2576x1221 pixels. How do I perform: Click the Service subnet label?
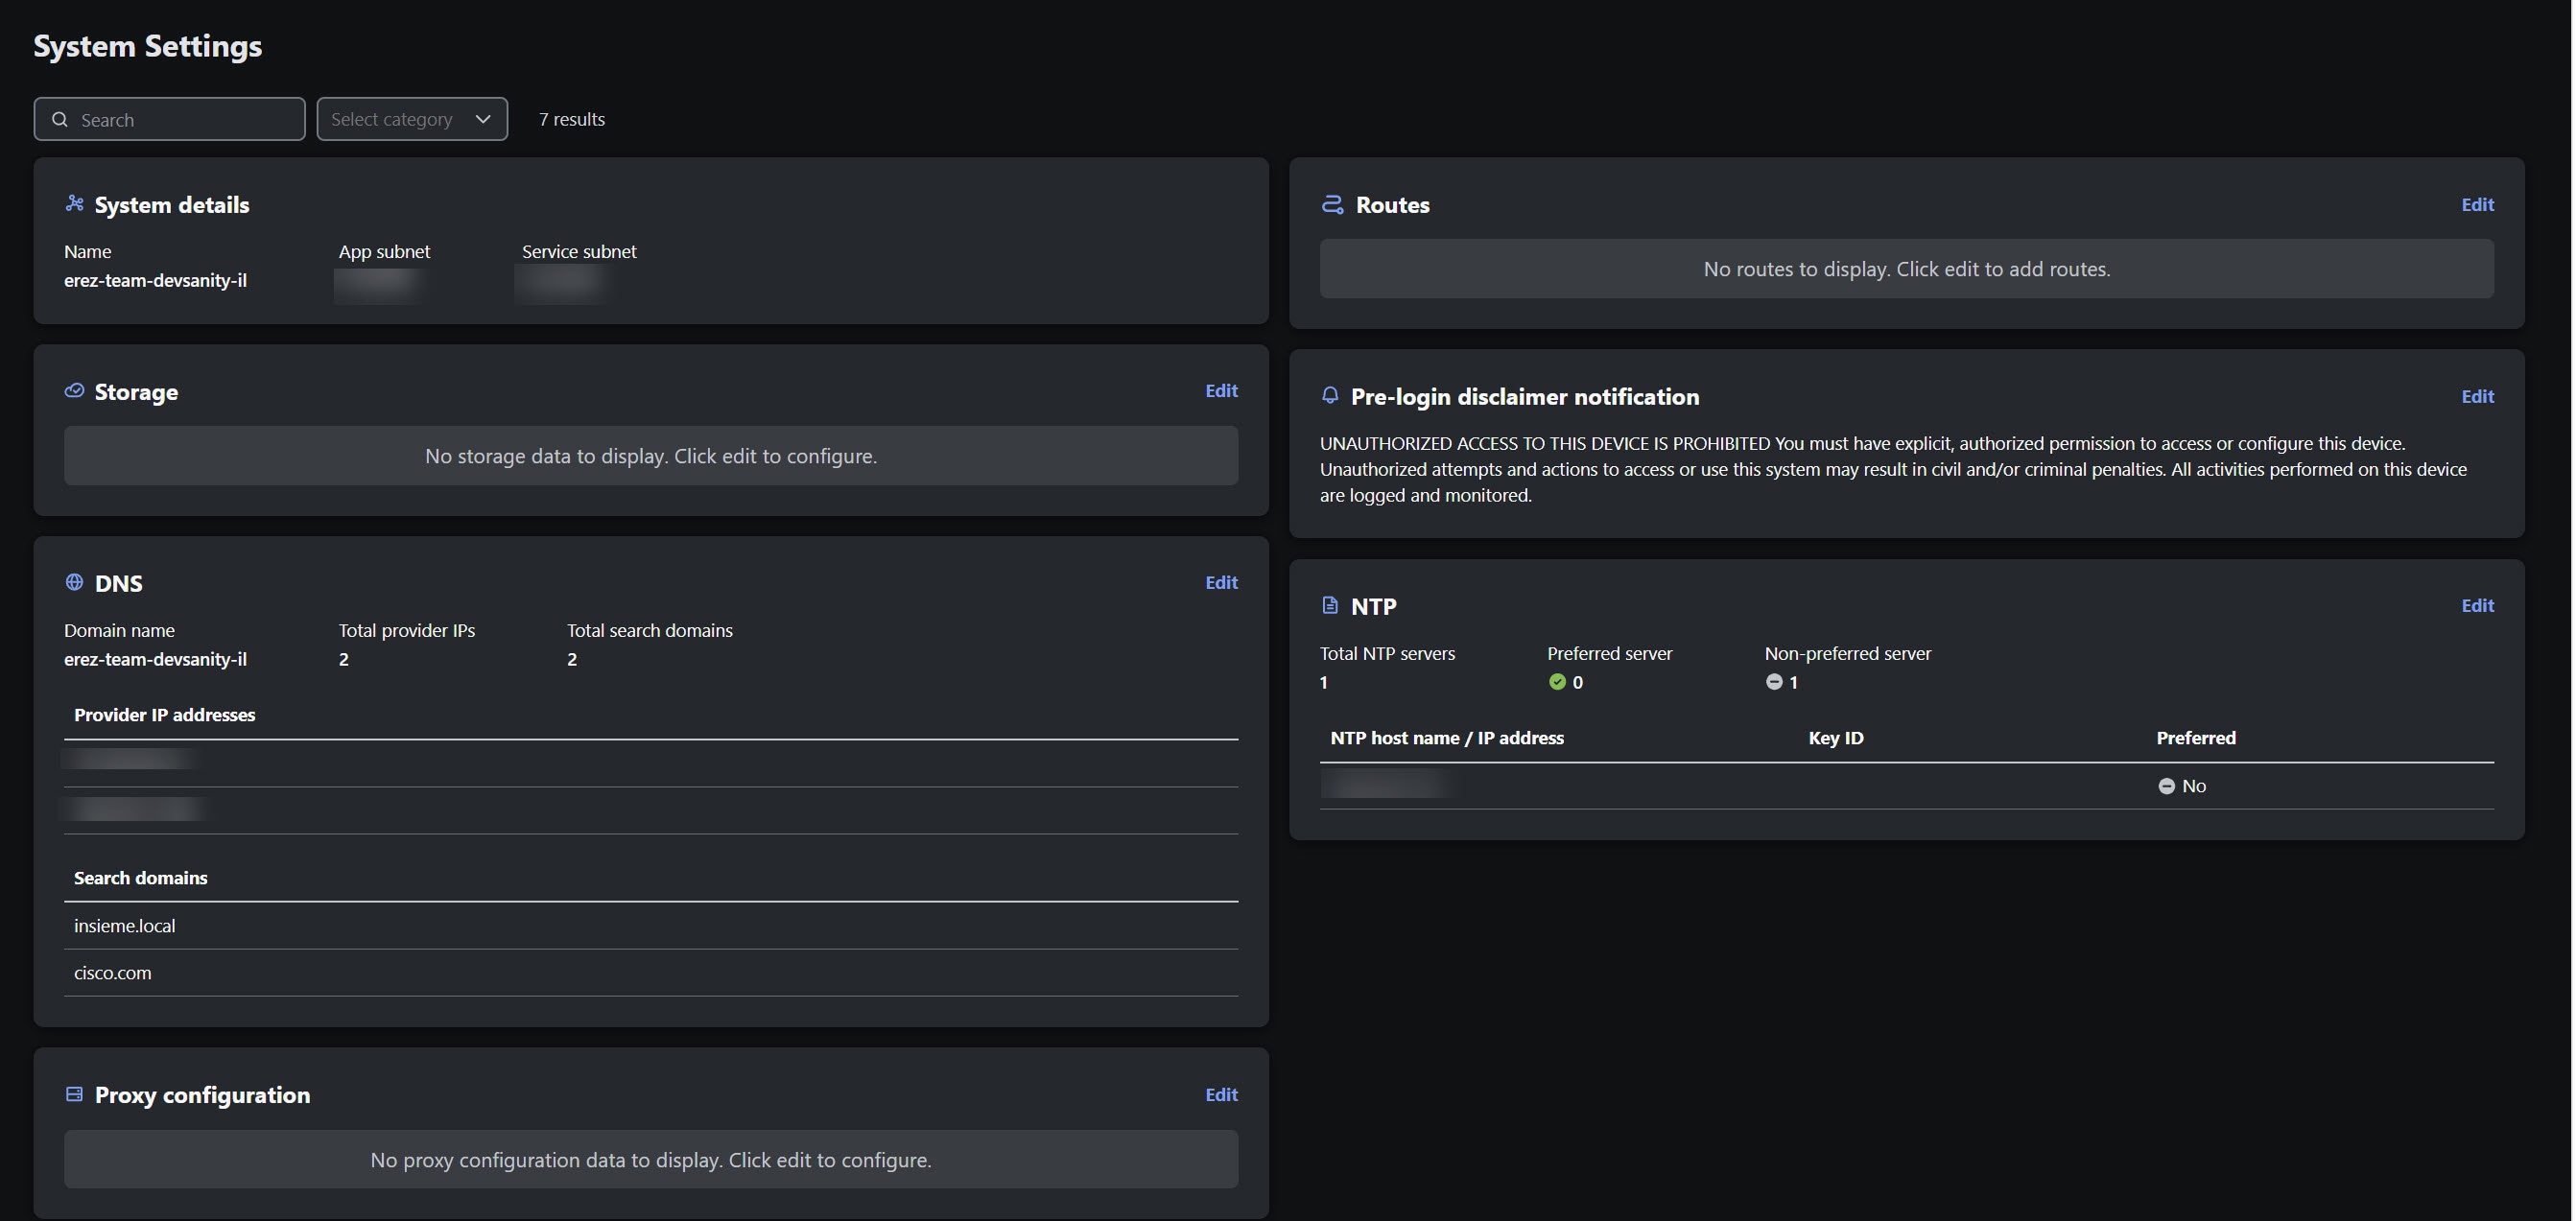point(579,251)
